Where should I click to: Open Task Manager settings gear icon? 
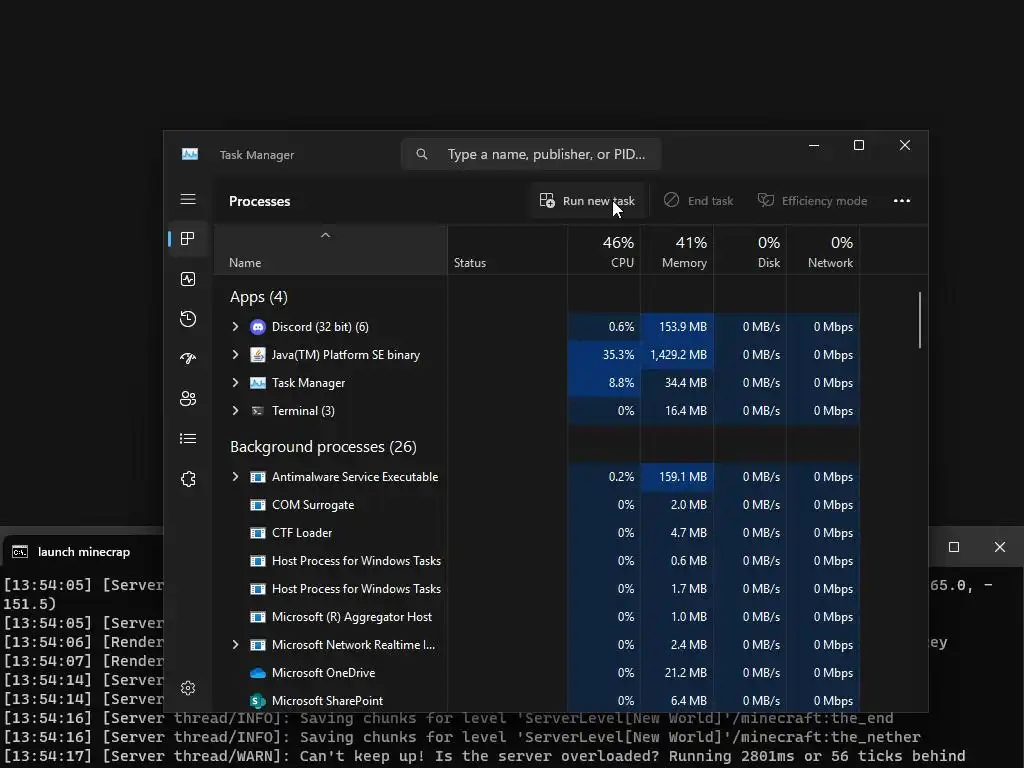[188, 688]
